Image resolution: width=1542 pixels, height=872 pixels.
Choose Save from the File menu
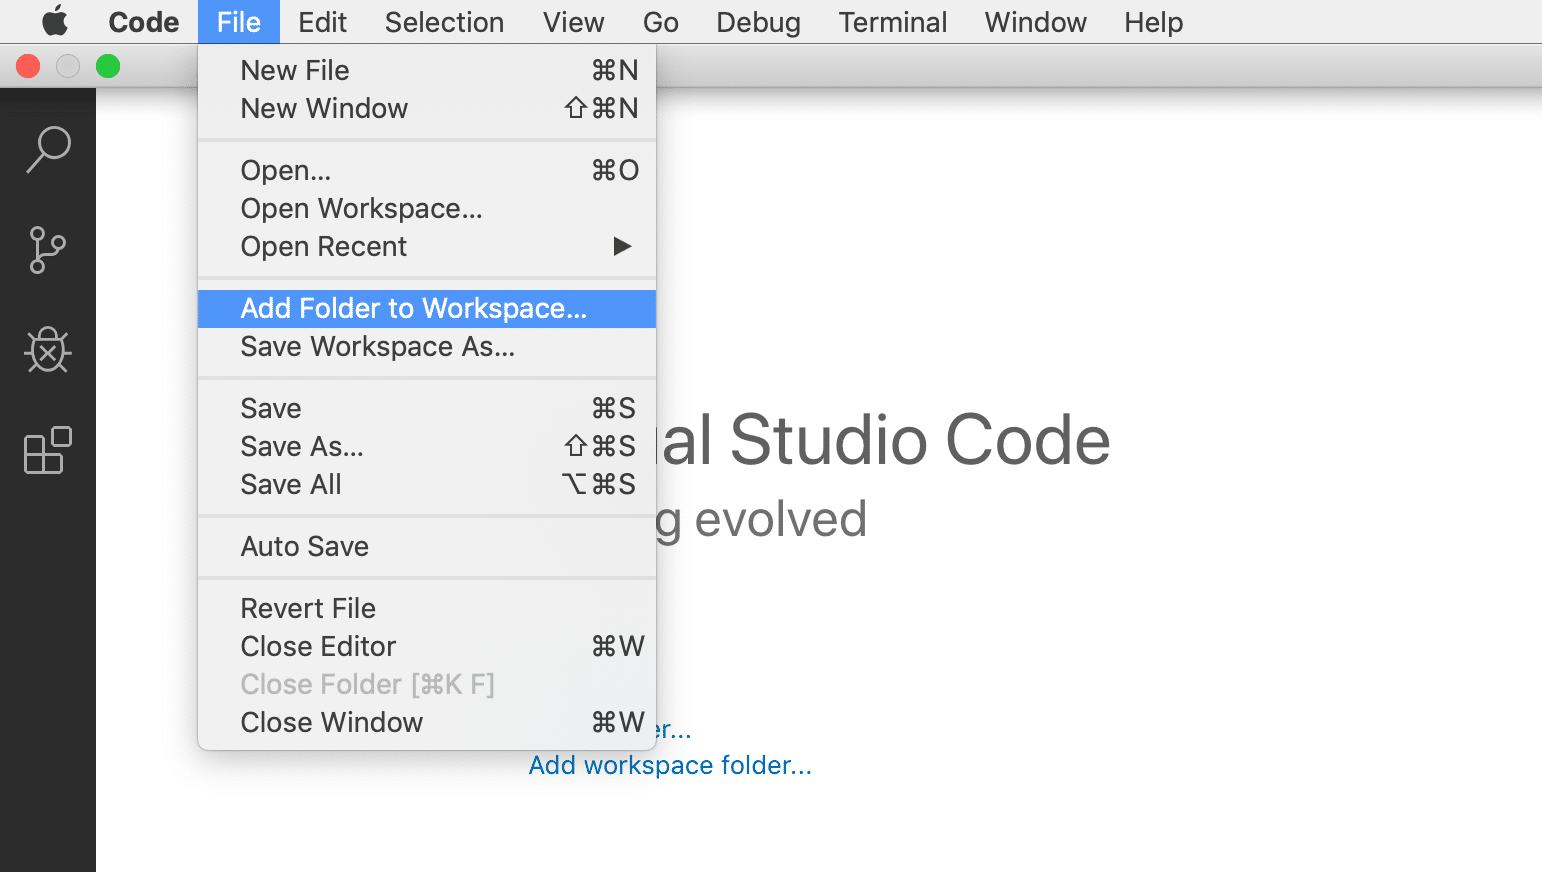427,408
